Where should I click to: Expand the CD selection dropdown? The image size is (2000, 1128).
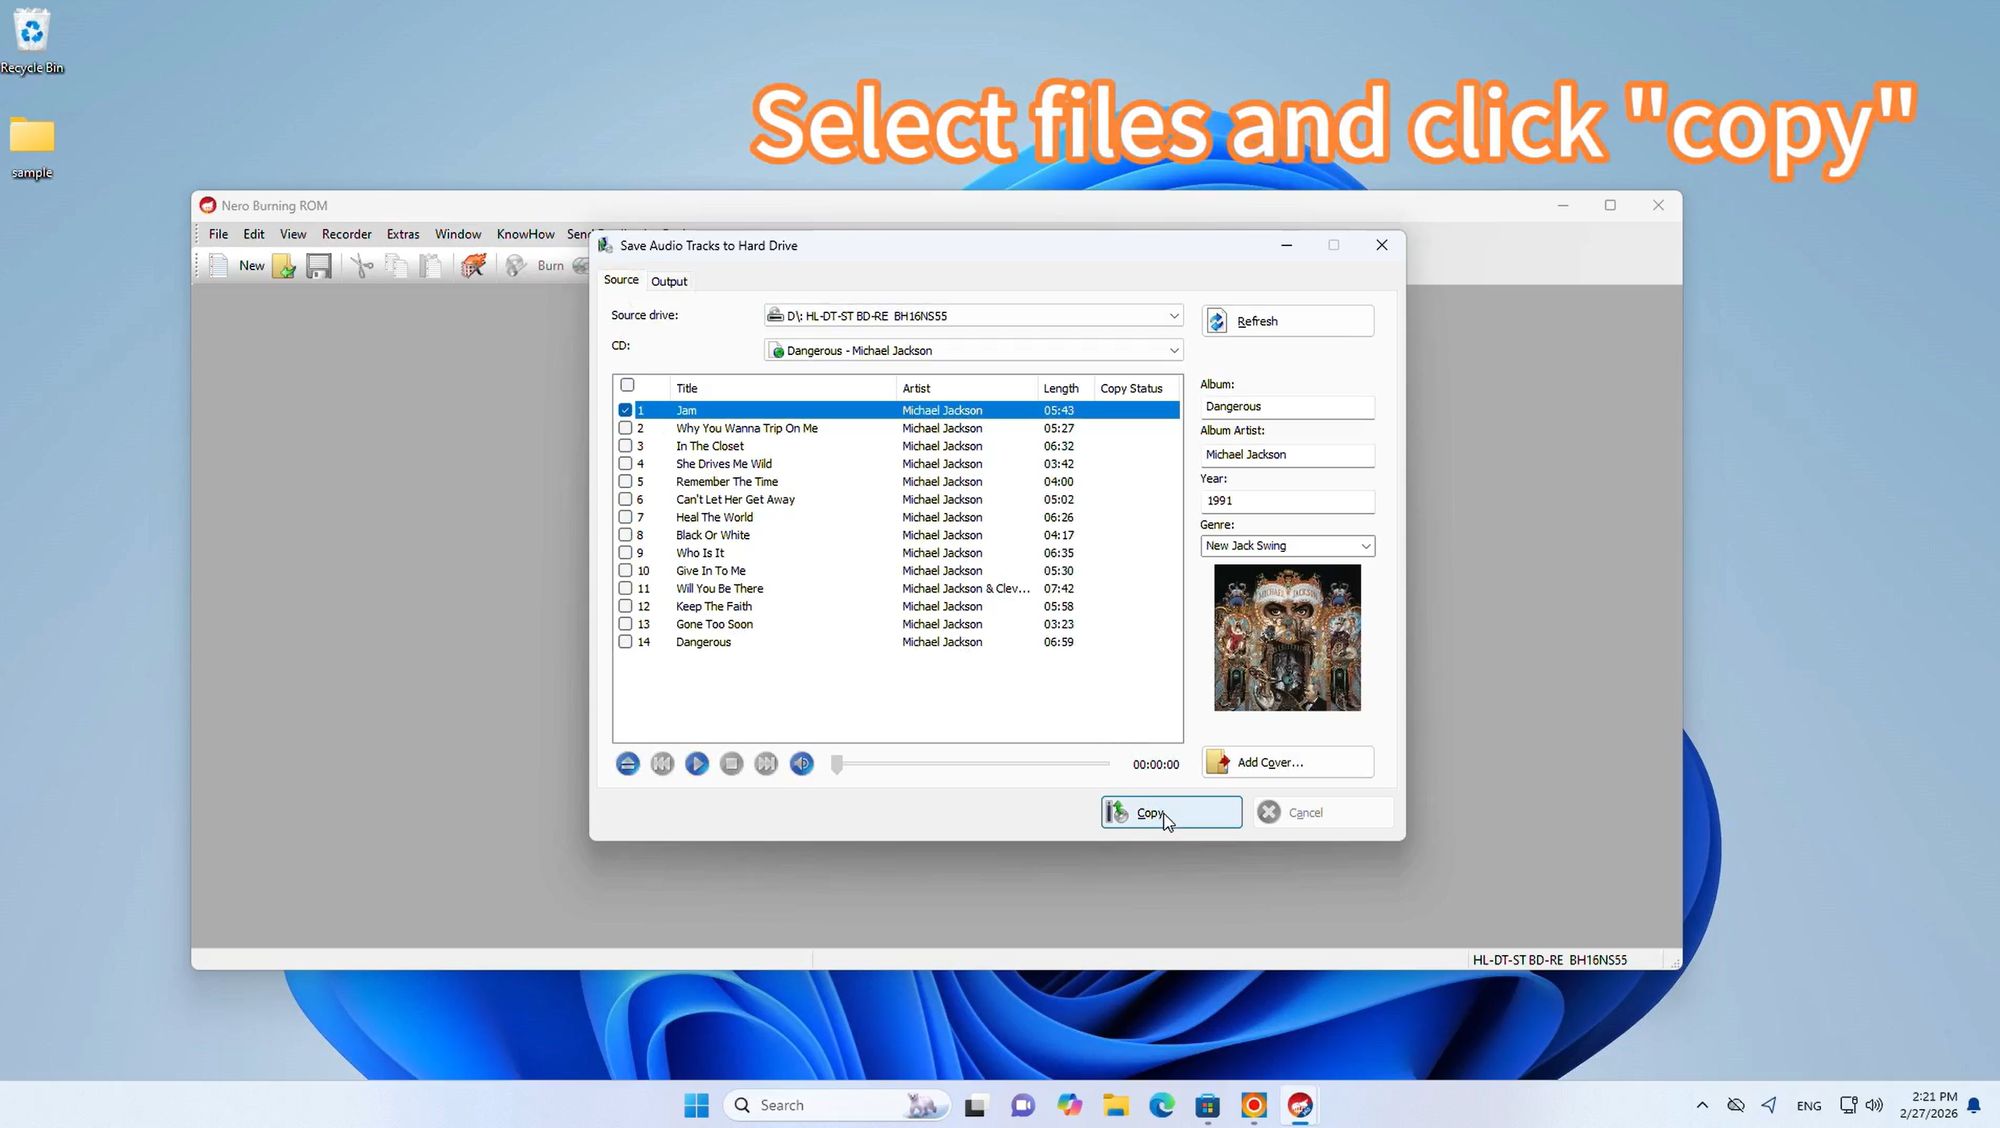[1173, 350]
